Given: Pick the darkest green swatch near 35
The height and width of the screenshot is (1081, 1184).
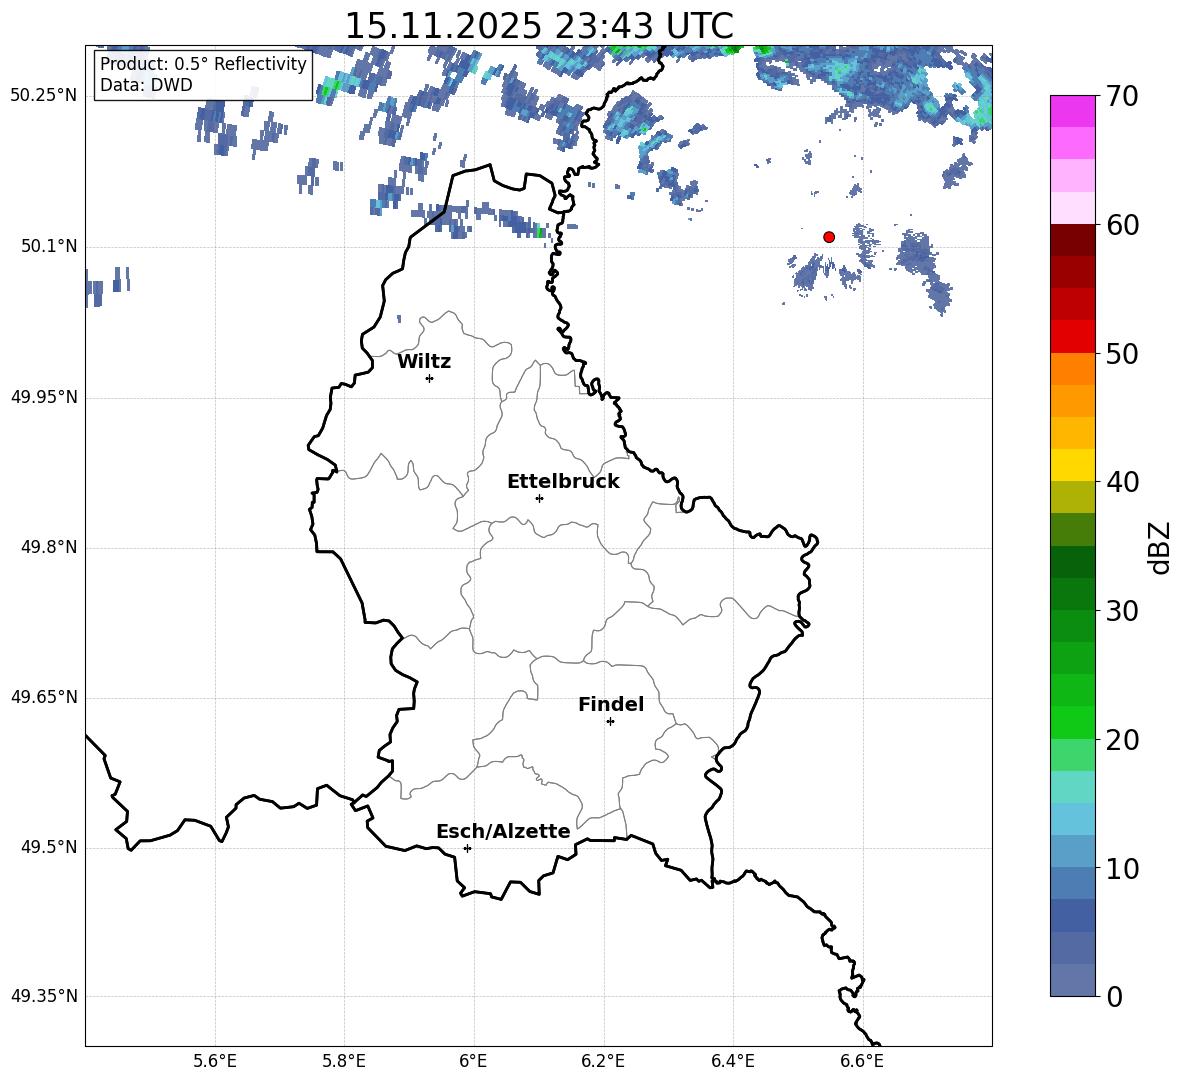Looking at the screenshot, I should pyautogui.click(x=1073, y=562).
